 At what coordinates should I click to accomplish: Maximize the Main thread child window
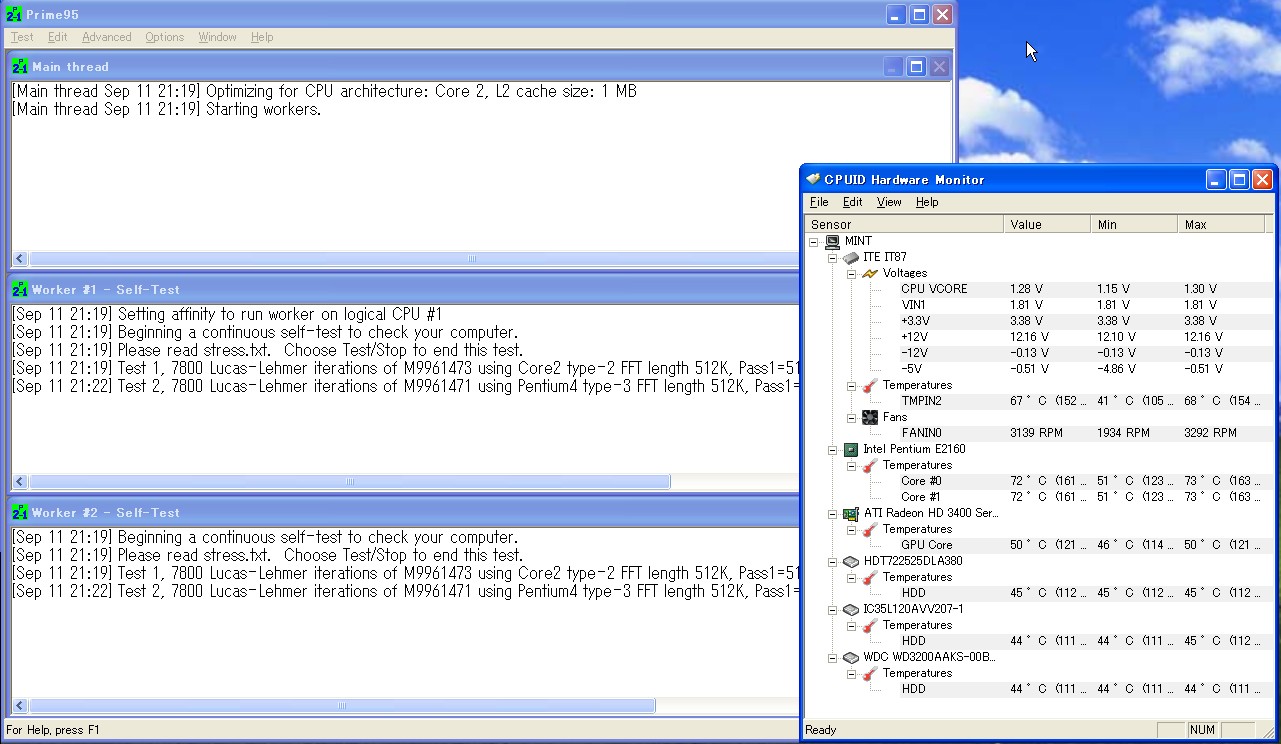pyautogui.click(x=916, y=67)
